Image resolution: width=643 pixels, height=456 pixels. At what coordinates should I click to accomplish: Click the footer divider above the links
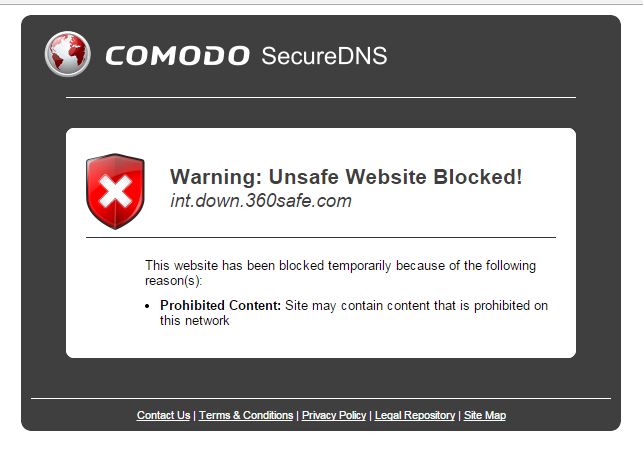click(321, 398)
